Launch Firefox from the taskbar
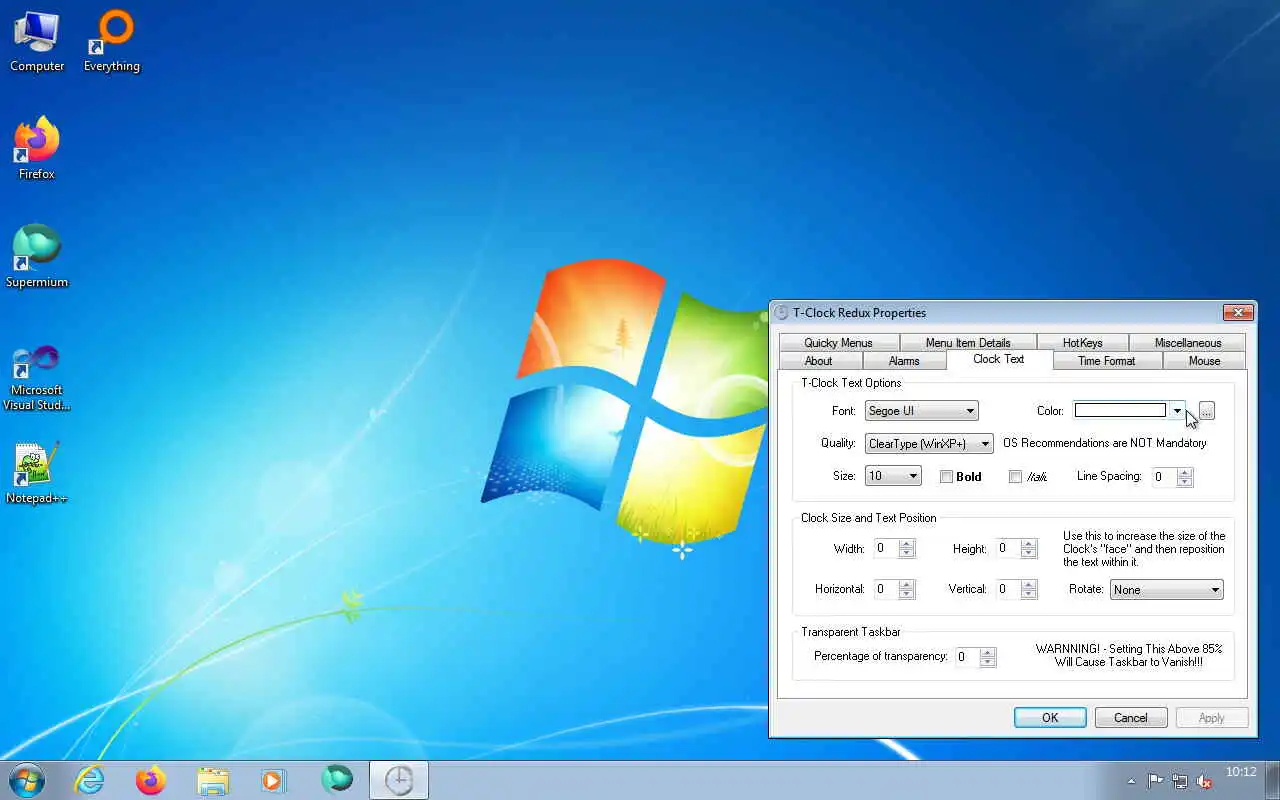 click(151, 780)
